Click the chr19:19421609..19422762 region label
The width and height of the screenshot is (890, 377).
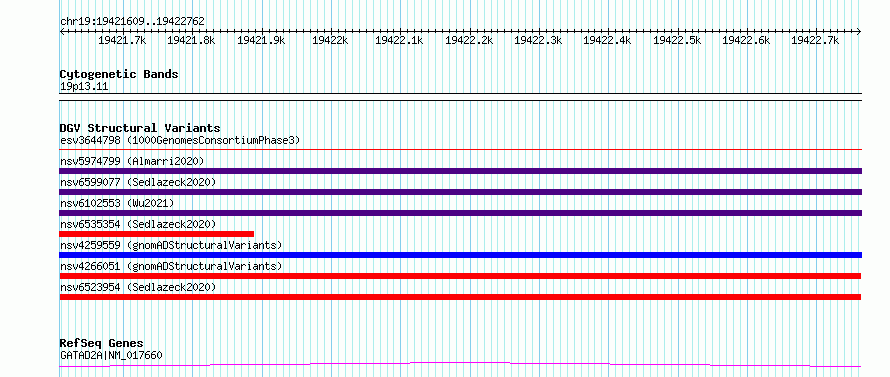[x=132, y=22]
